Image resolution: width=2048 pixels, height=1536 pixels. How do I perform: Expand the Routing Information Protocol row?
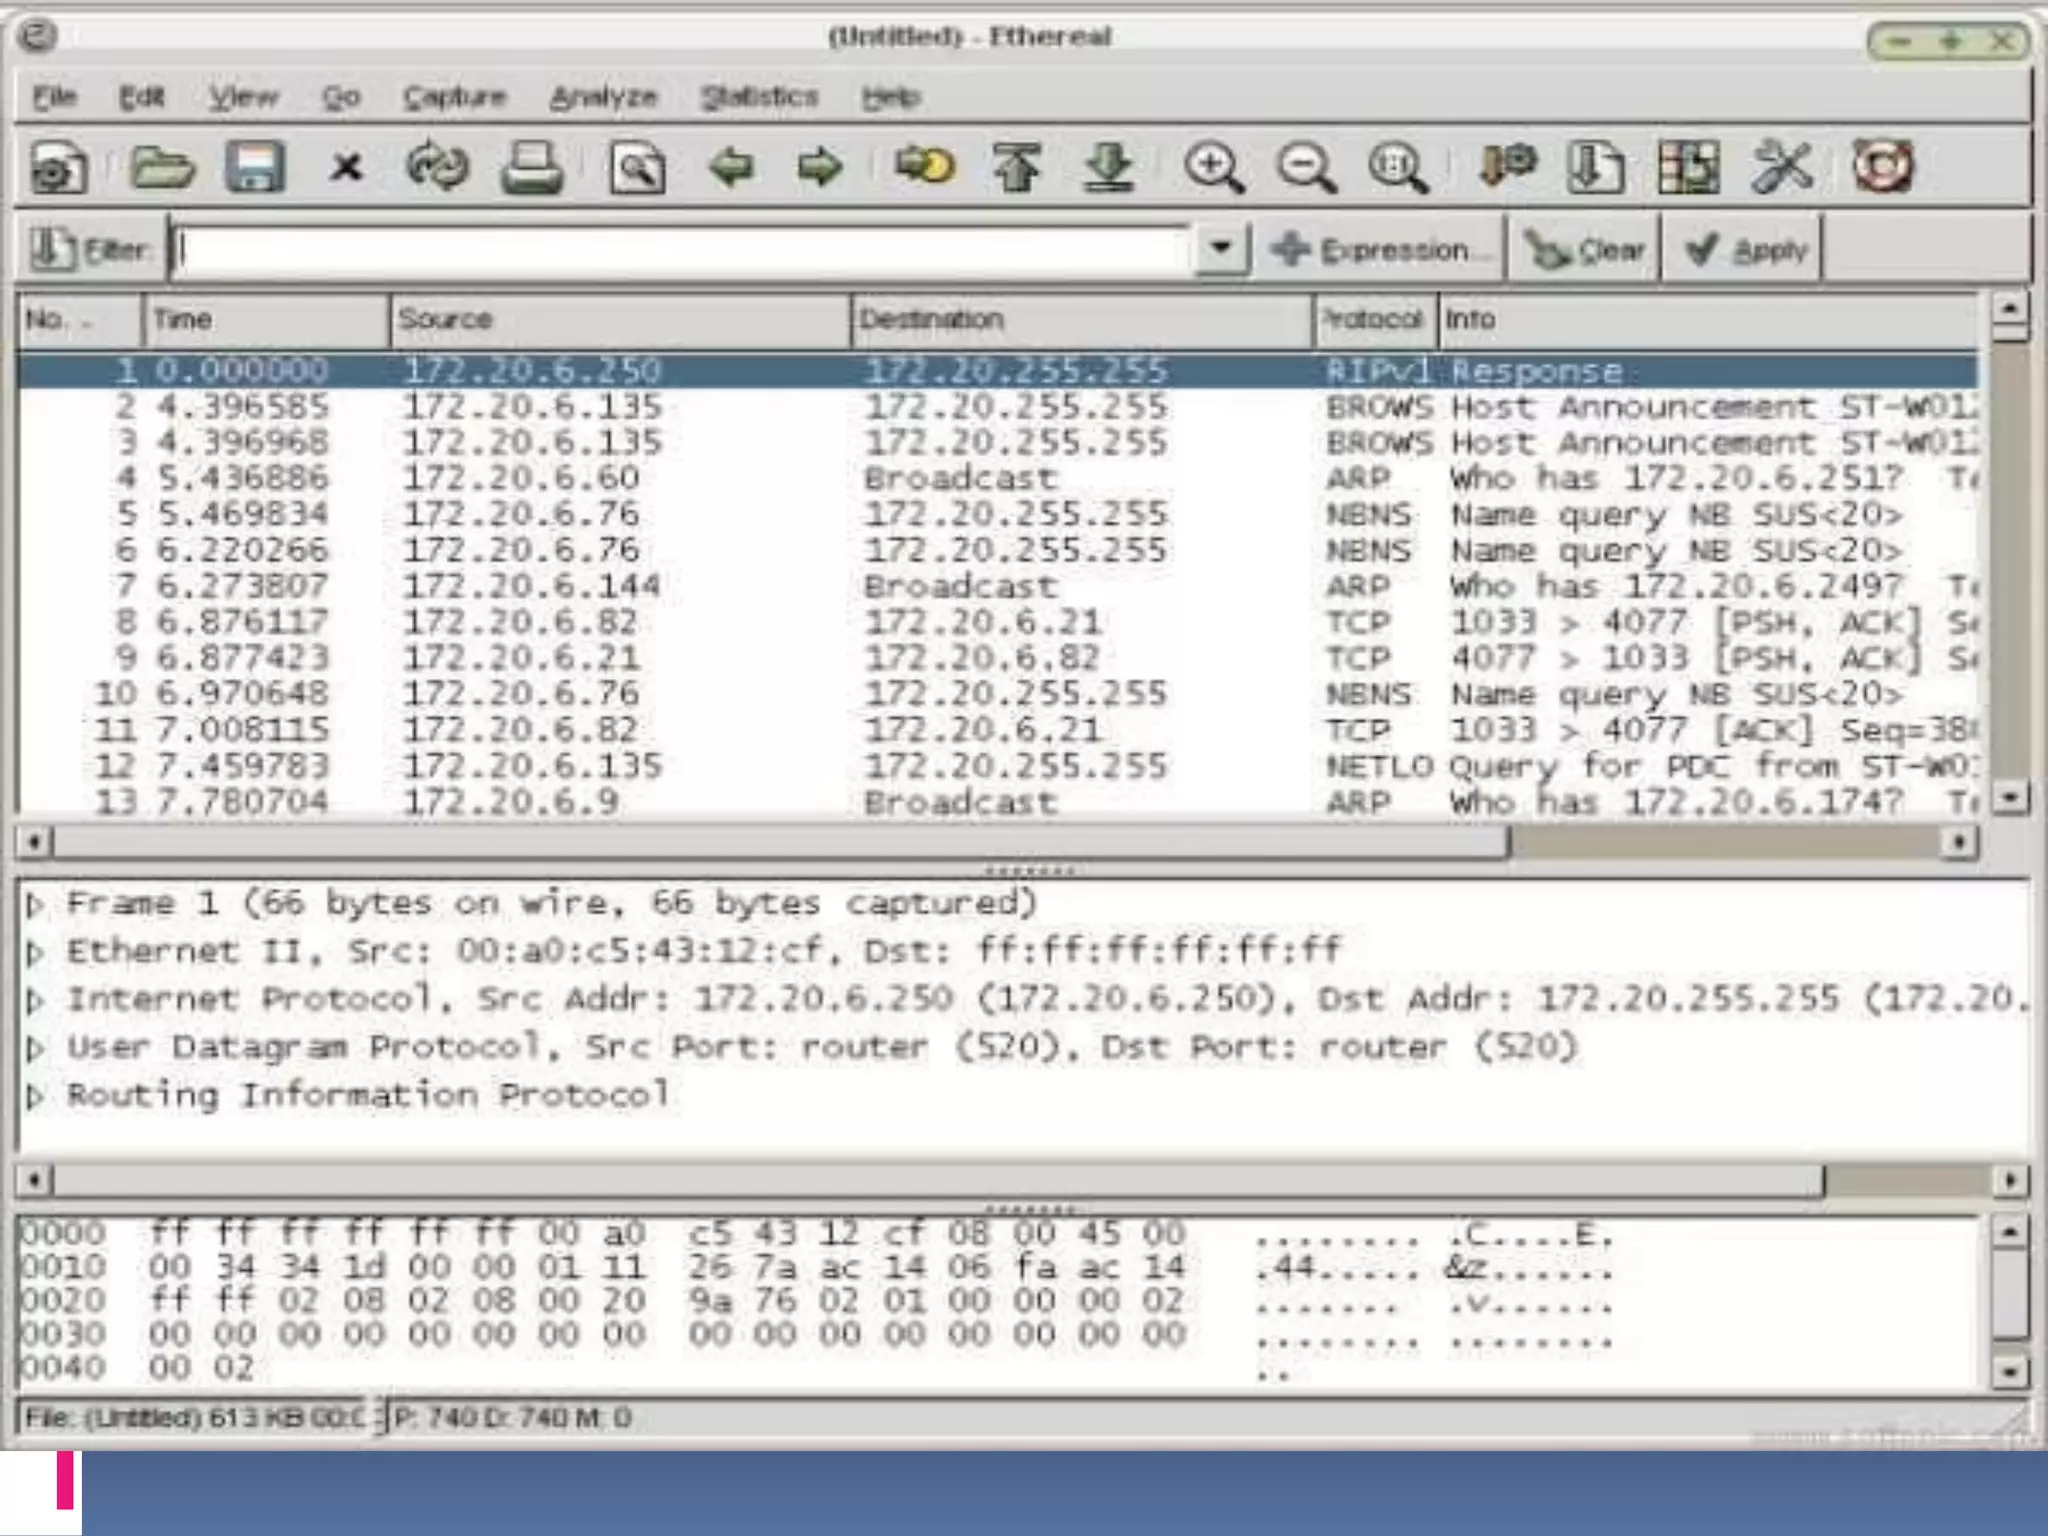35,1097
